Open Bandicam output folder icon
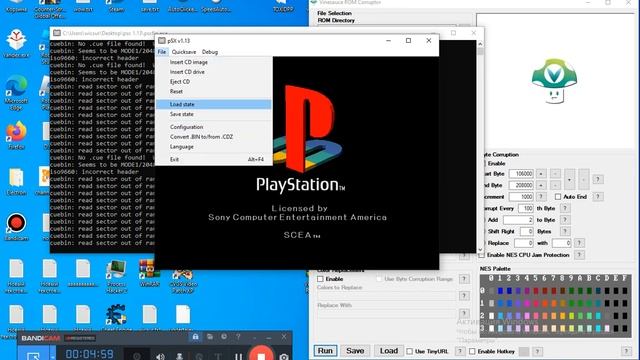 click(x=210, y=337)
